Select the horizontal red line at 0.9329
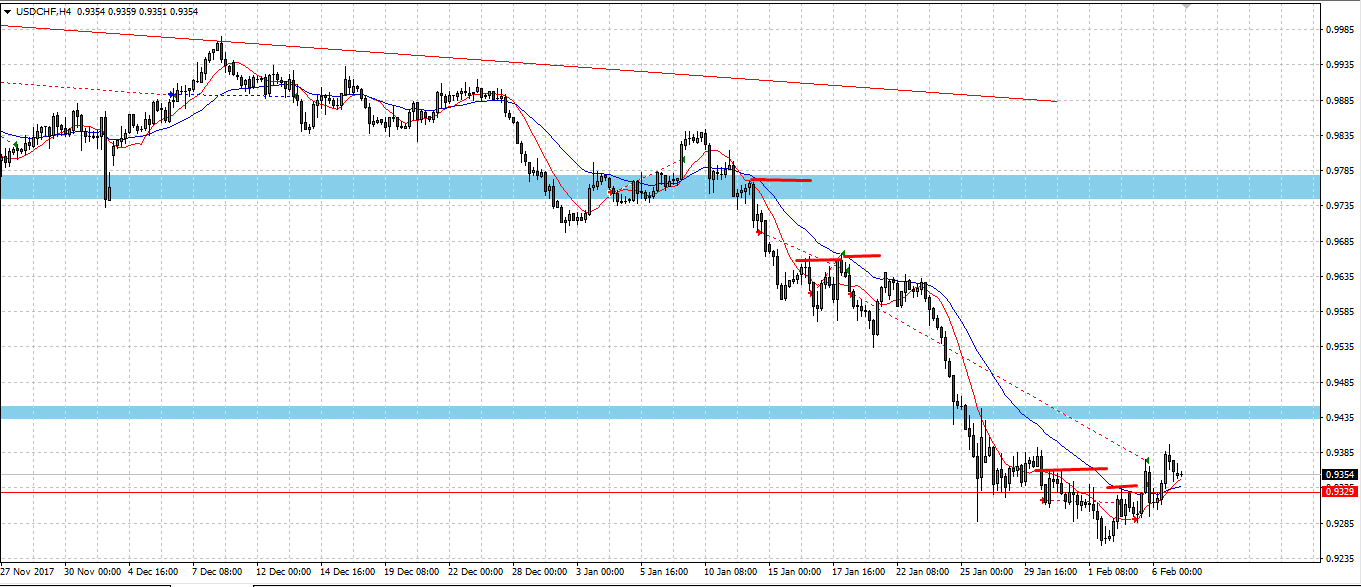 [660, 492]
